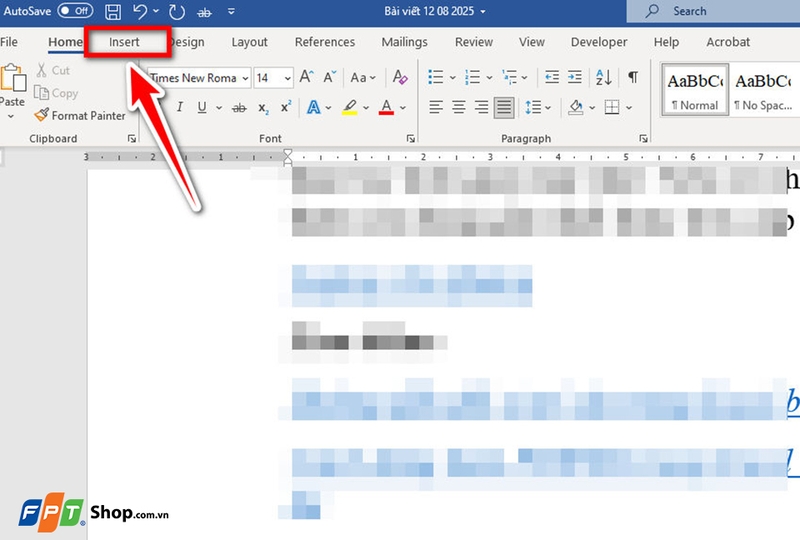Click Cut in the Clipboard group
Image resolution: width=800 pixels, height=540 pixels.
(x=53, y=70)
